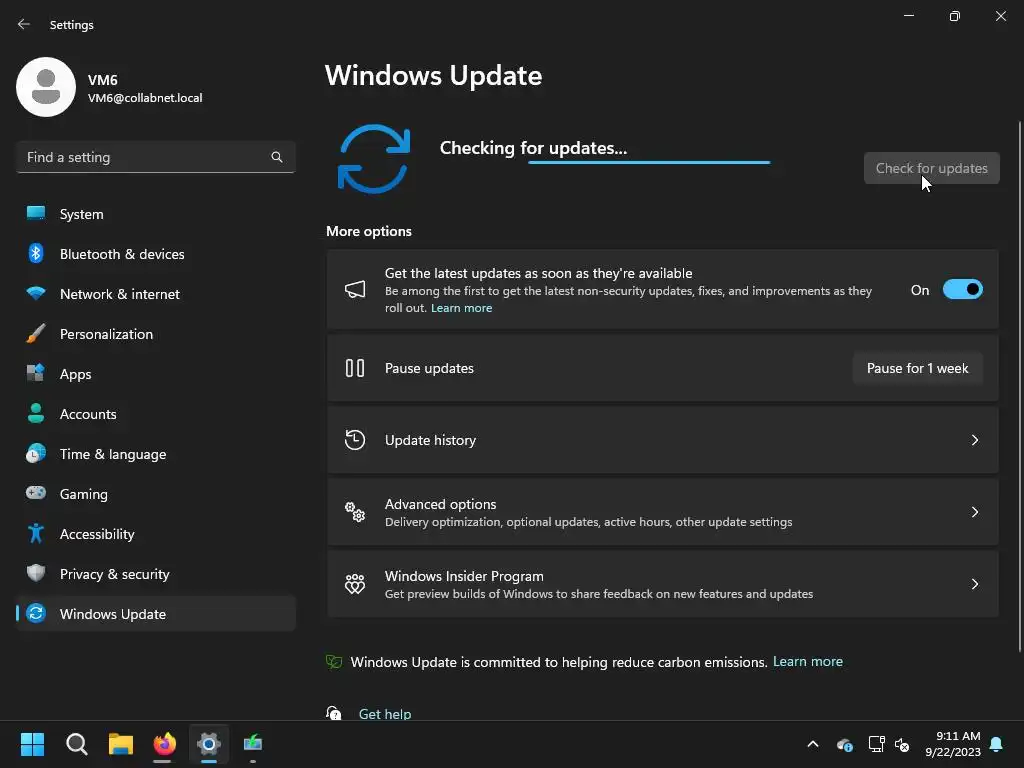
Task: Click the Apps label in sidebar
Action: [x=76, y=374]
